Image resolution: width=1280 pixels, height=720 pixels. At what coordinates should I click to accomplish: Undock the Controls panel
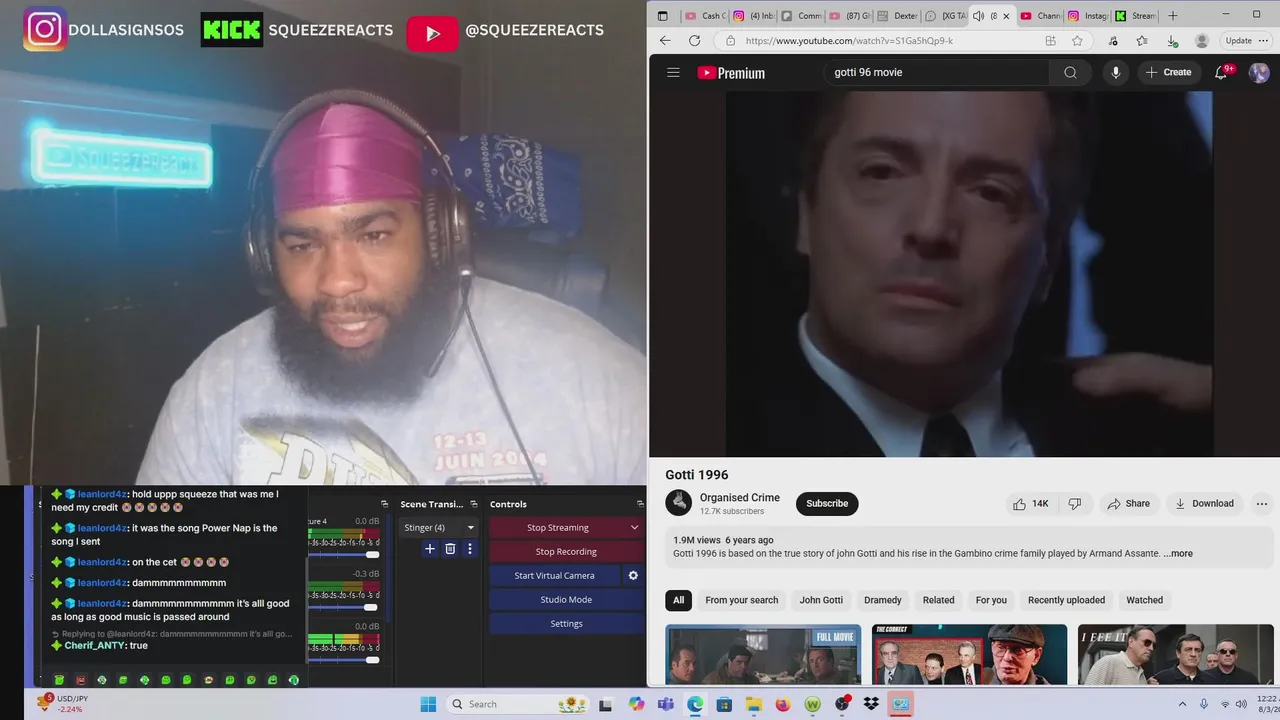click(640, 504)
